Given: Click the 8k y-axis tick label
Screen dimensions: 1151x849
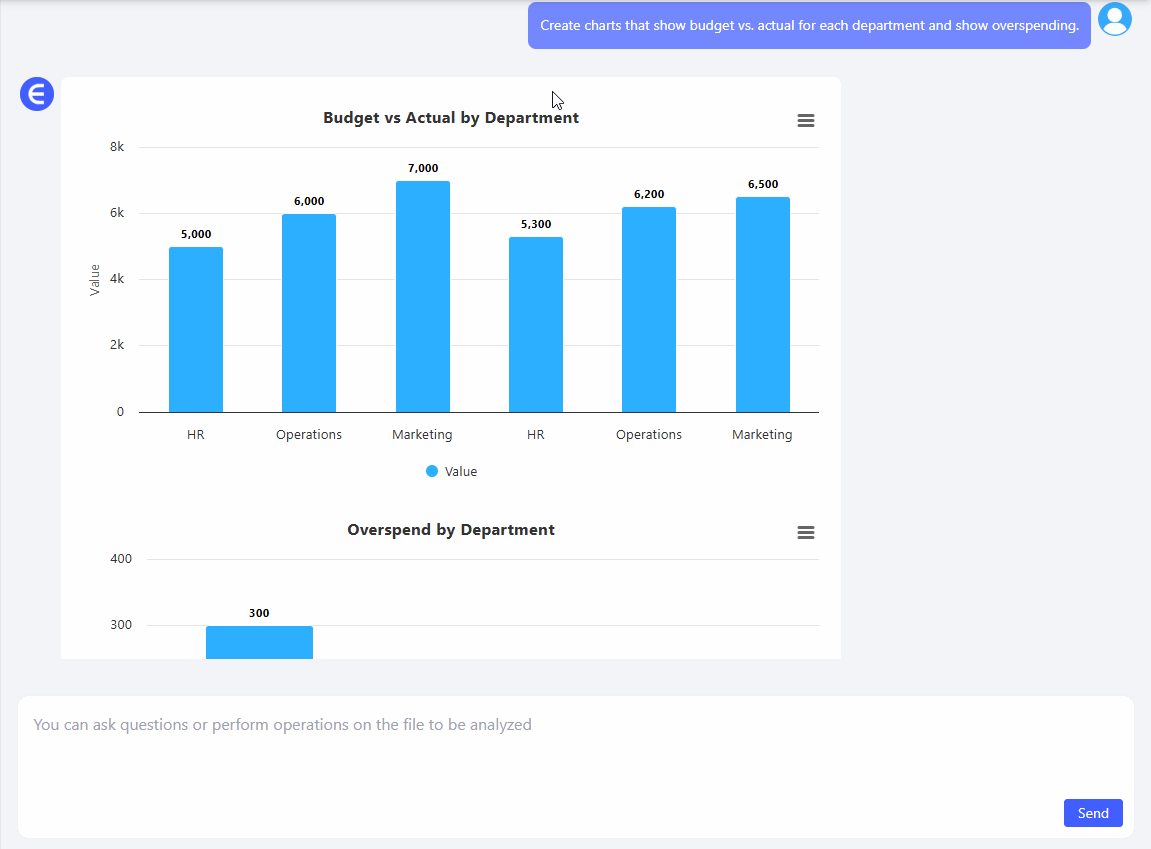Looking at the screenshot, I should pos(117,147).
